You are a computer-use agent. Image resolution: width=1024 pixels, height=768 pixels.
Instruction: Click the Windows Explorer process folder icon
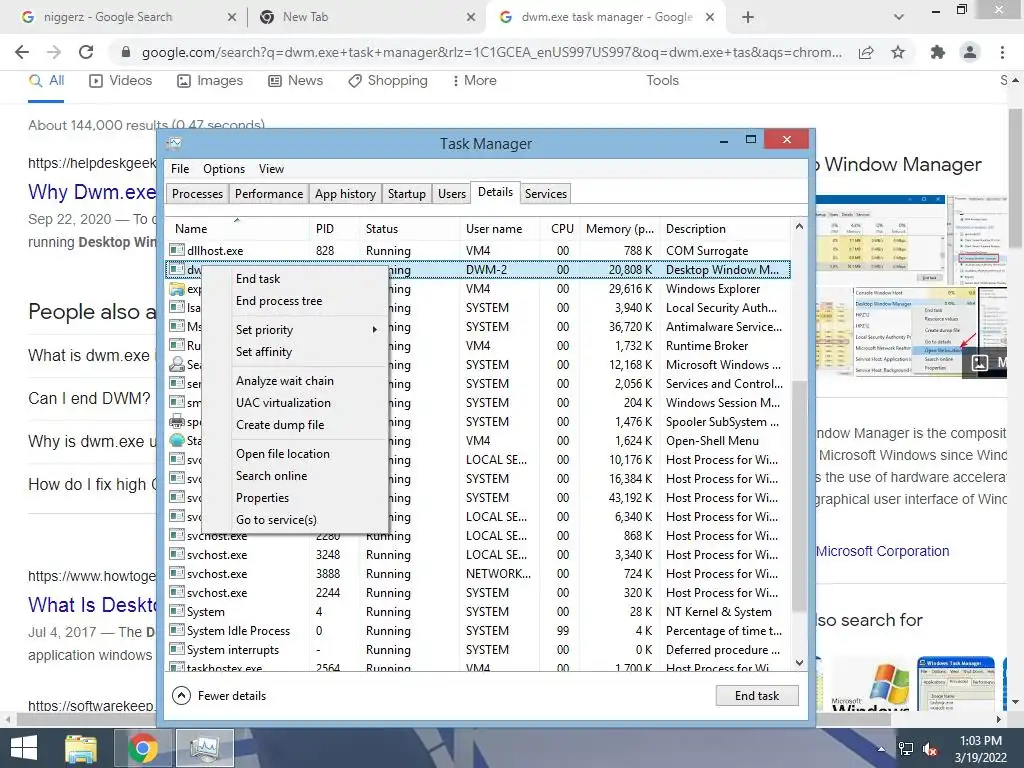[176, 288]
